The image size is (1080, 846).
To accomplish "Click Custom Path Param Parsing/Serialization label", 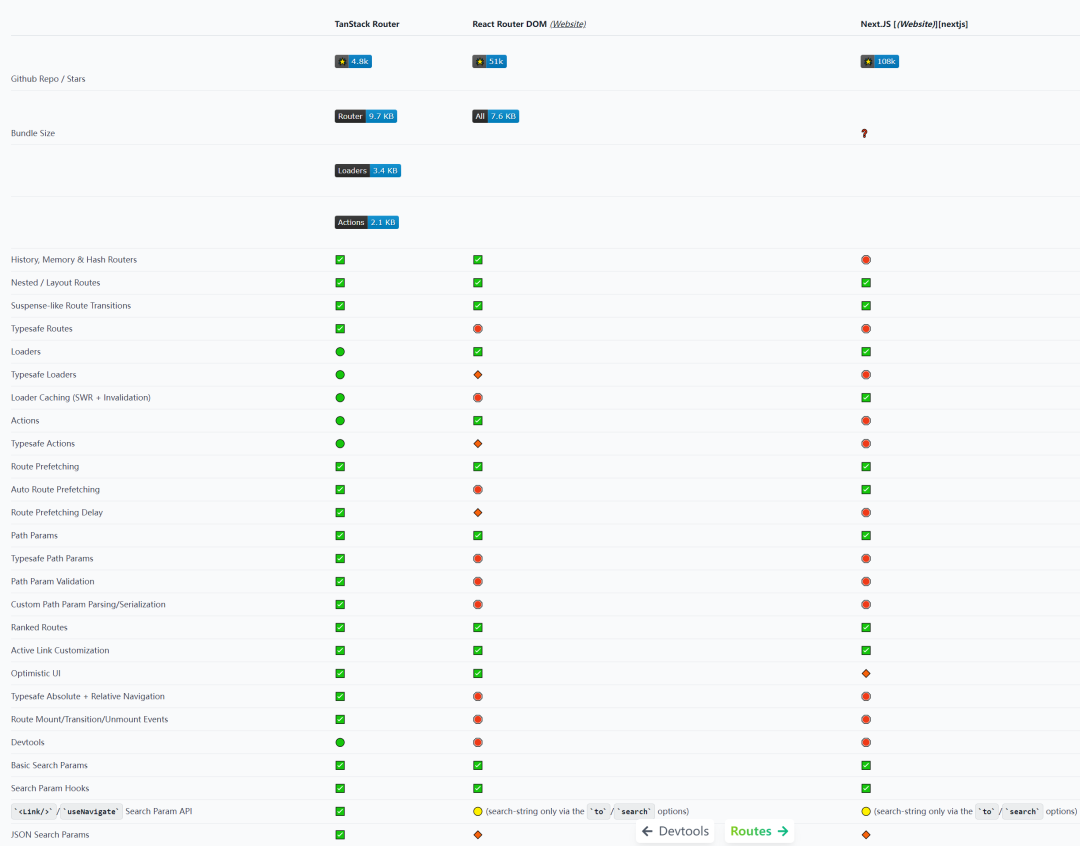I will pos(88,604).
